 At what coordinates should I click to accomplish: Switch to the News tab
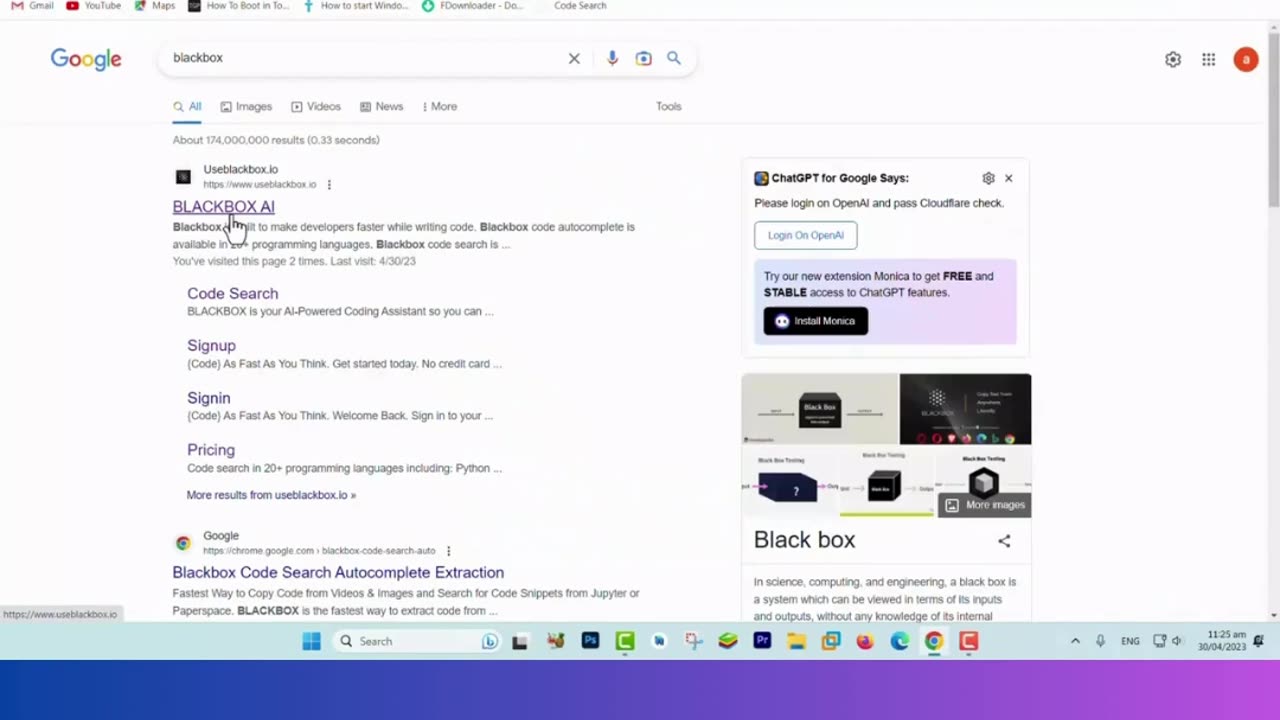coord(382,106)
